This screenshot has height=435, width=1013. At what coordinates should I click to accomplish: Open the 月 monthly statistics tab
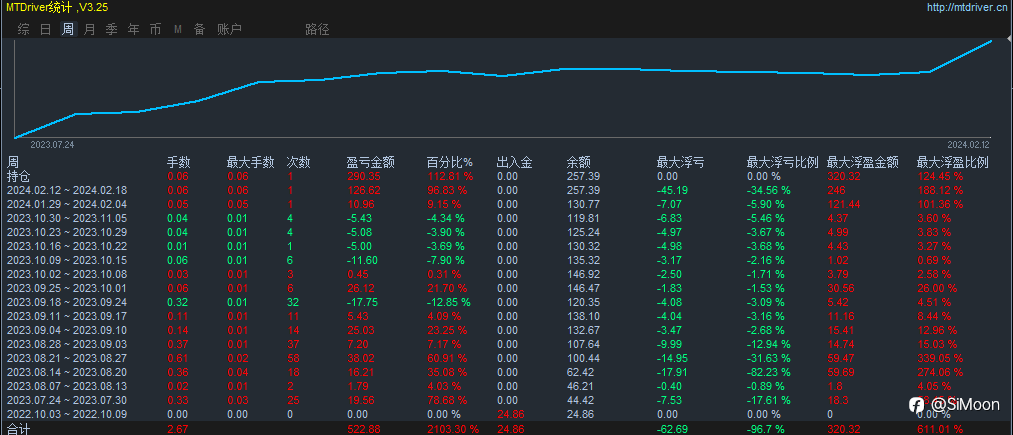(90, 29)
